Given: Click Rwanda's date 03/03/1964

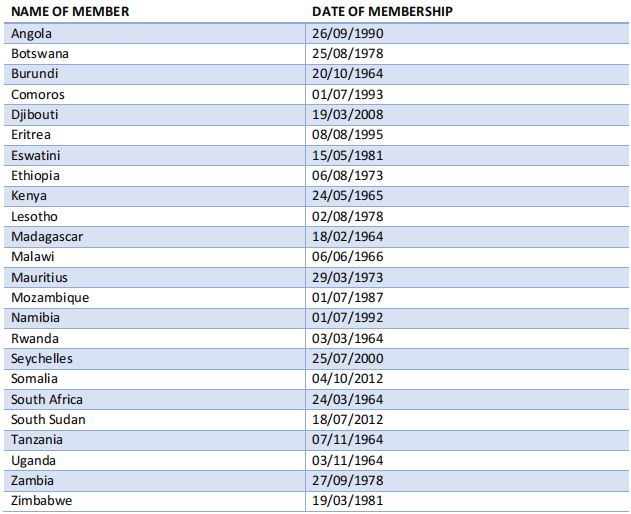Looking at the screenshot, I should click(348, 339).
